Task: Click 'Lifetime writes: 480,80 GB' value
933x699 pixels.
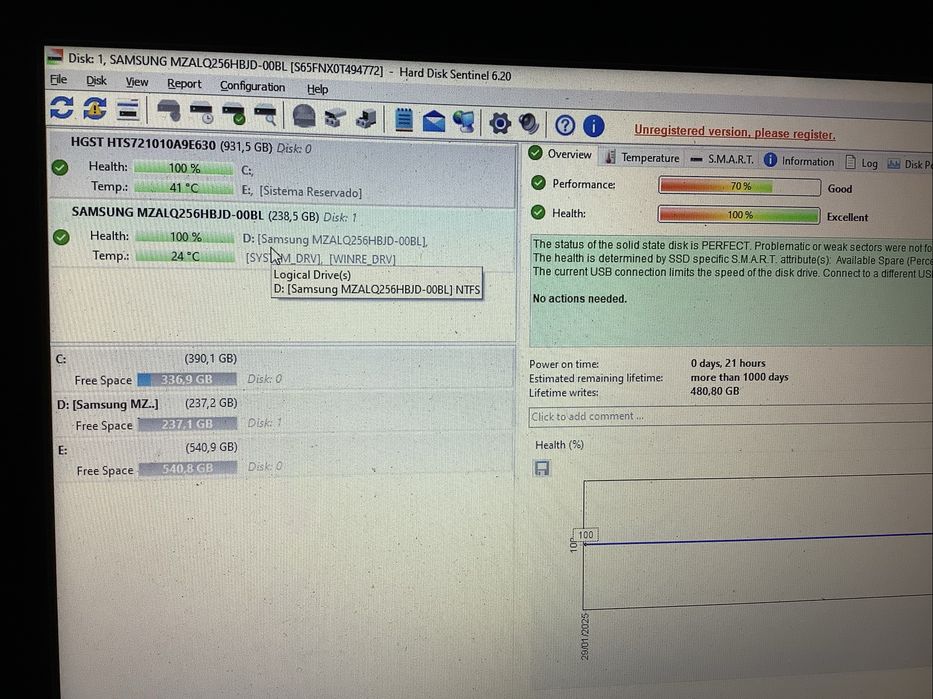Action: tap(715, 391)
